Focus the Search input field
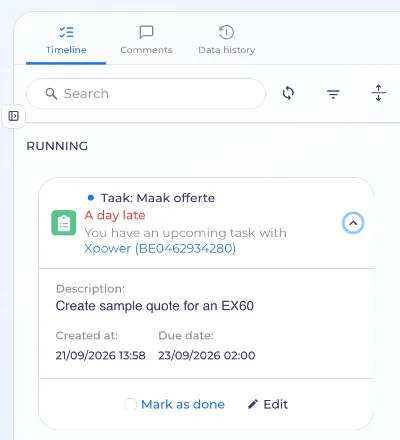The image size is (400, 440). pyautogui.click(x=146, y=94)
